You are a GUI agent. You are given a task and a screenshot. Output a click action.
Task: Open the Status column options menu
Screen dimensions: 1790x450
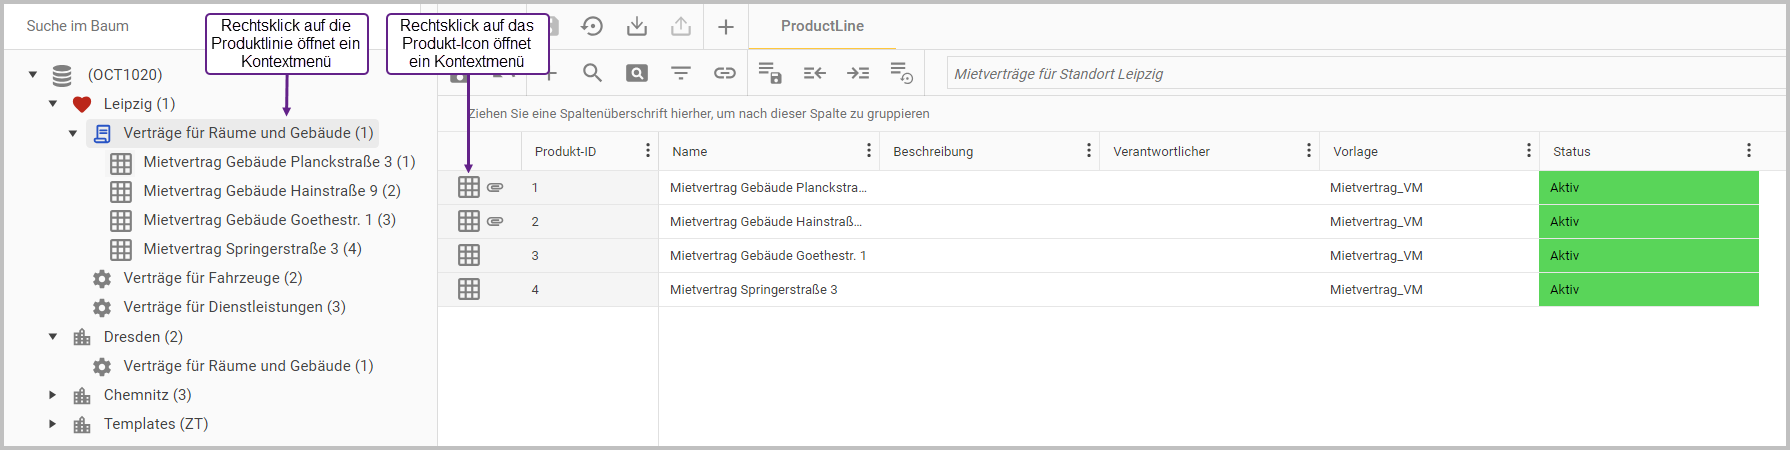click(1748, 151)
